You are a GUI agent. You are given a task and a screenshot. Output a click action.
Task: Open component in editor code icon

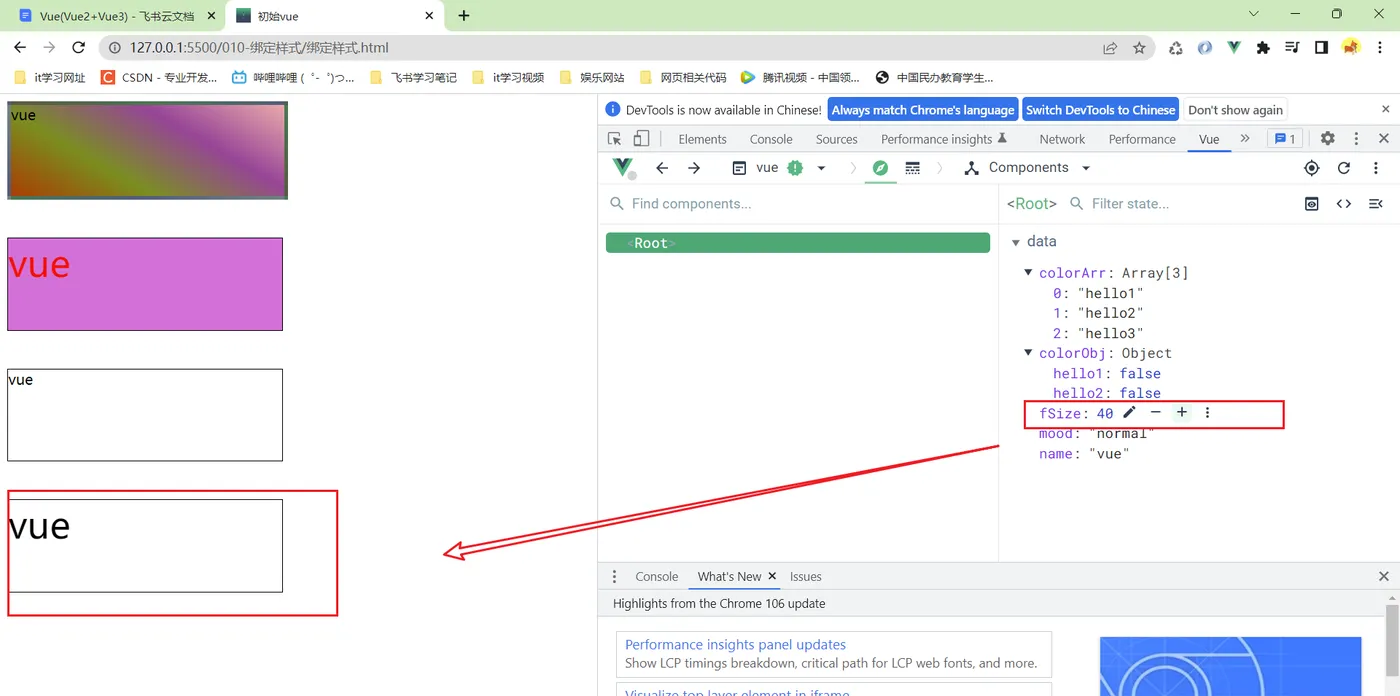pyautogui.click(x=1344, y=204)
